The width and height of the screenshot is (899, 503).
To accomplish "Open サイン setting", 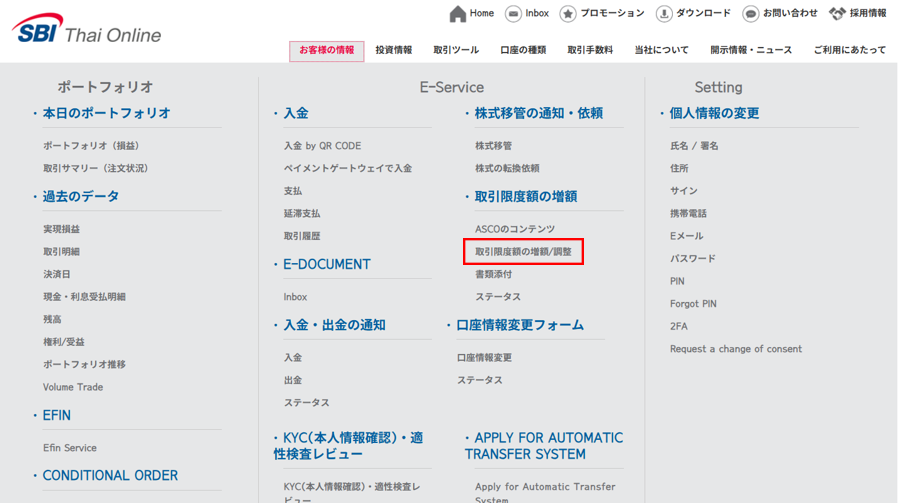I will click(x=684, y=191).
